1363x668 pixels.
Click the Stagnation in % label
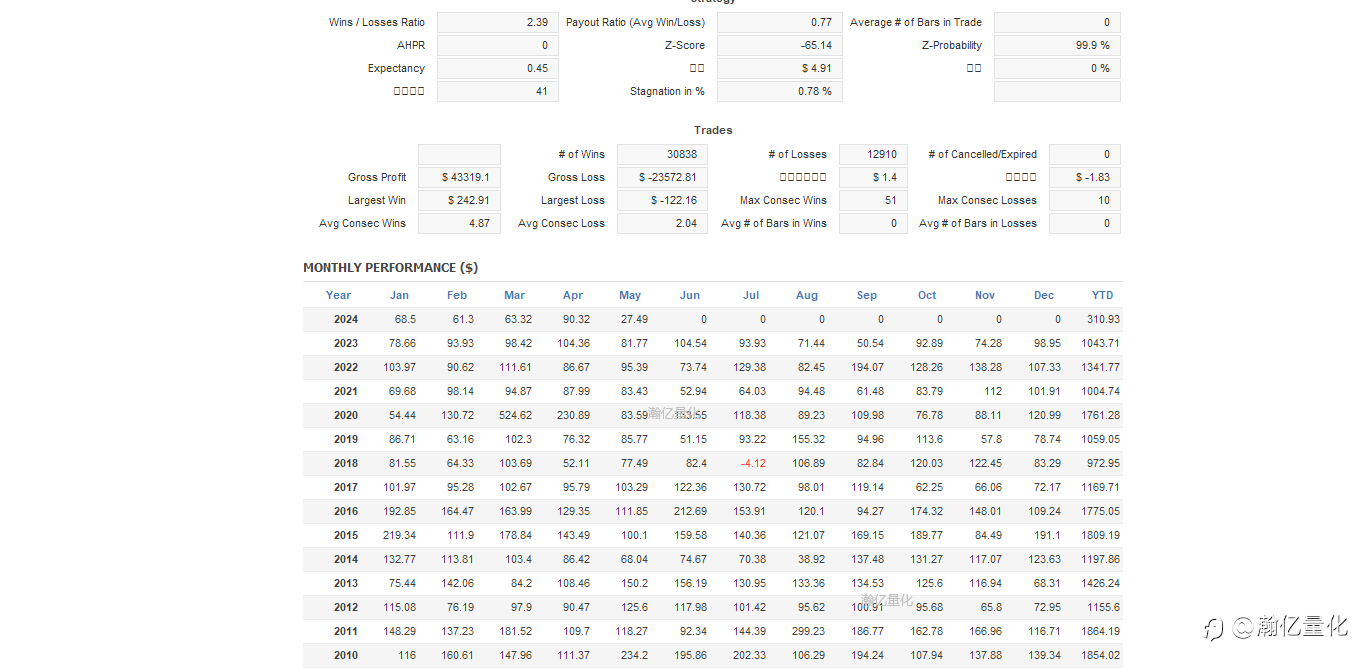point(667,91)
